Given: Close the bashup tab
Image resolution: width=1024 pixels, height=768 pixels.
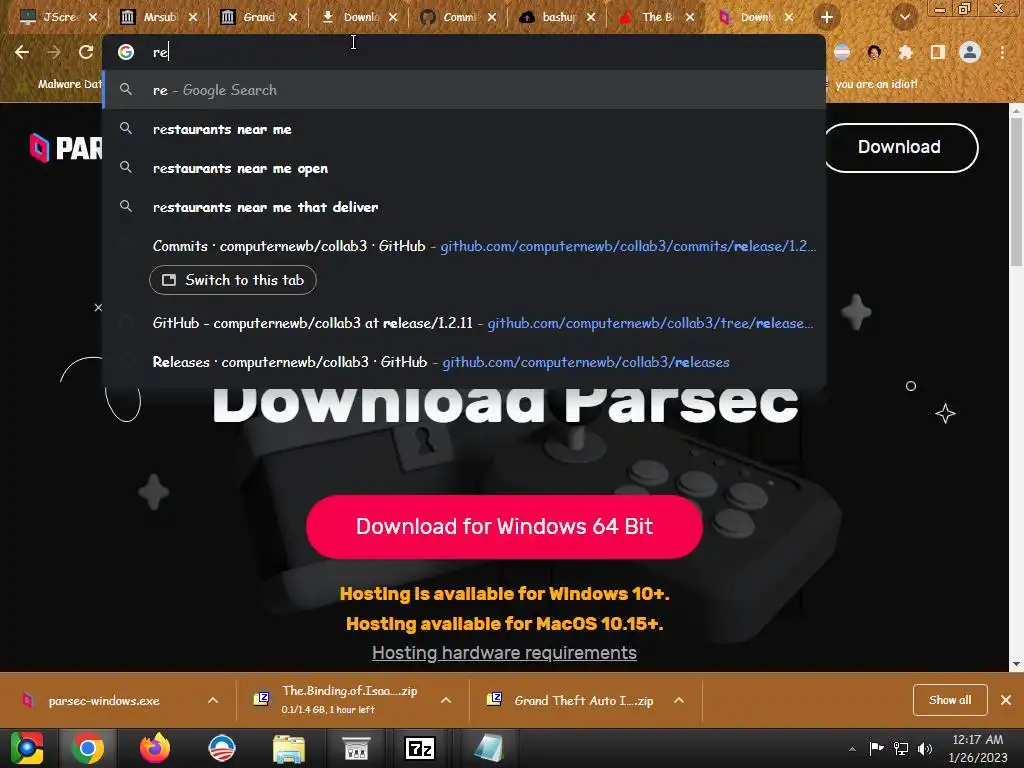Looking at the screenshot, I should [x=590, y=17].
